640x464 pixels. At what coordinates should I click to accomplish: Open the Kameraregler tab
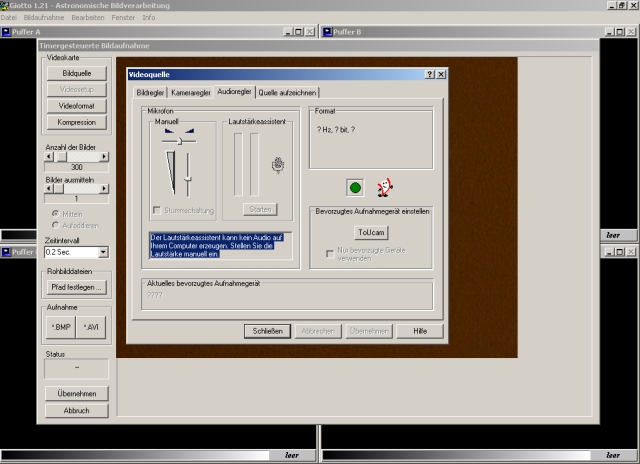point(190,92)
